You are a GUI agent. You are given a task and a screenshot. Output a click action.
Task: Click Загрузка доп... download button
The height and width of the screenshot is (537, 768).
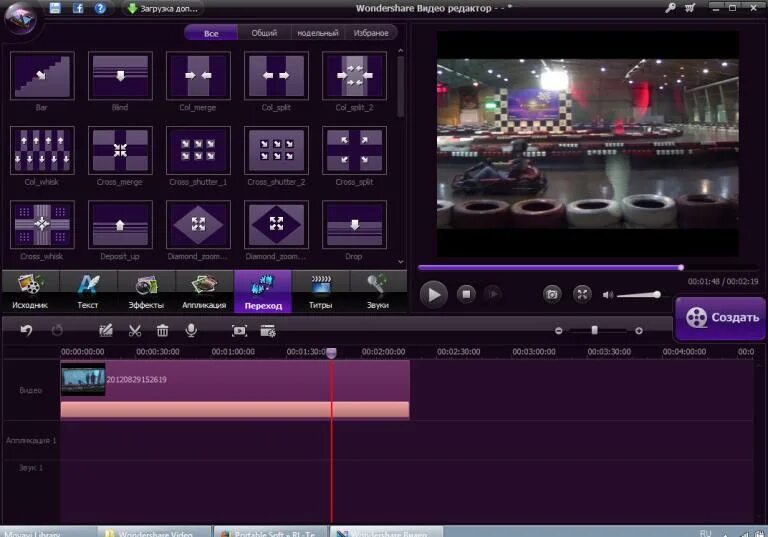(163, 8)
